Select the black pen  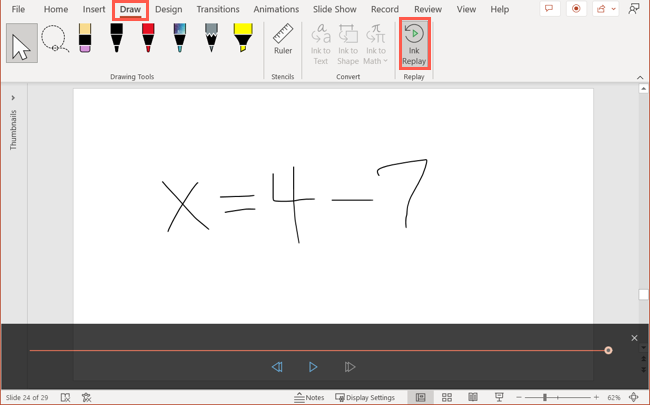pyautogui.click(x=116, y=38)
